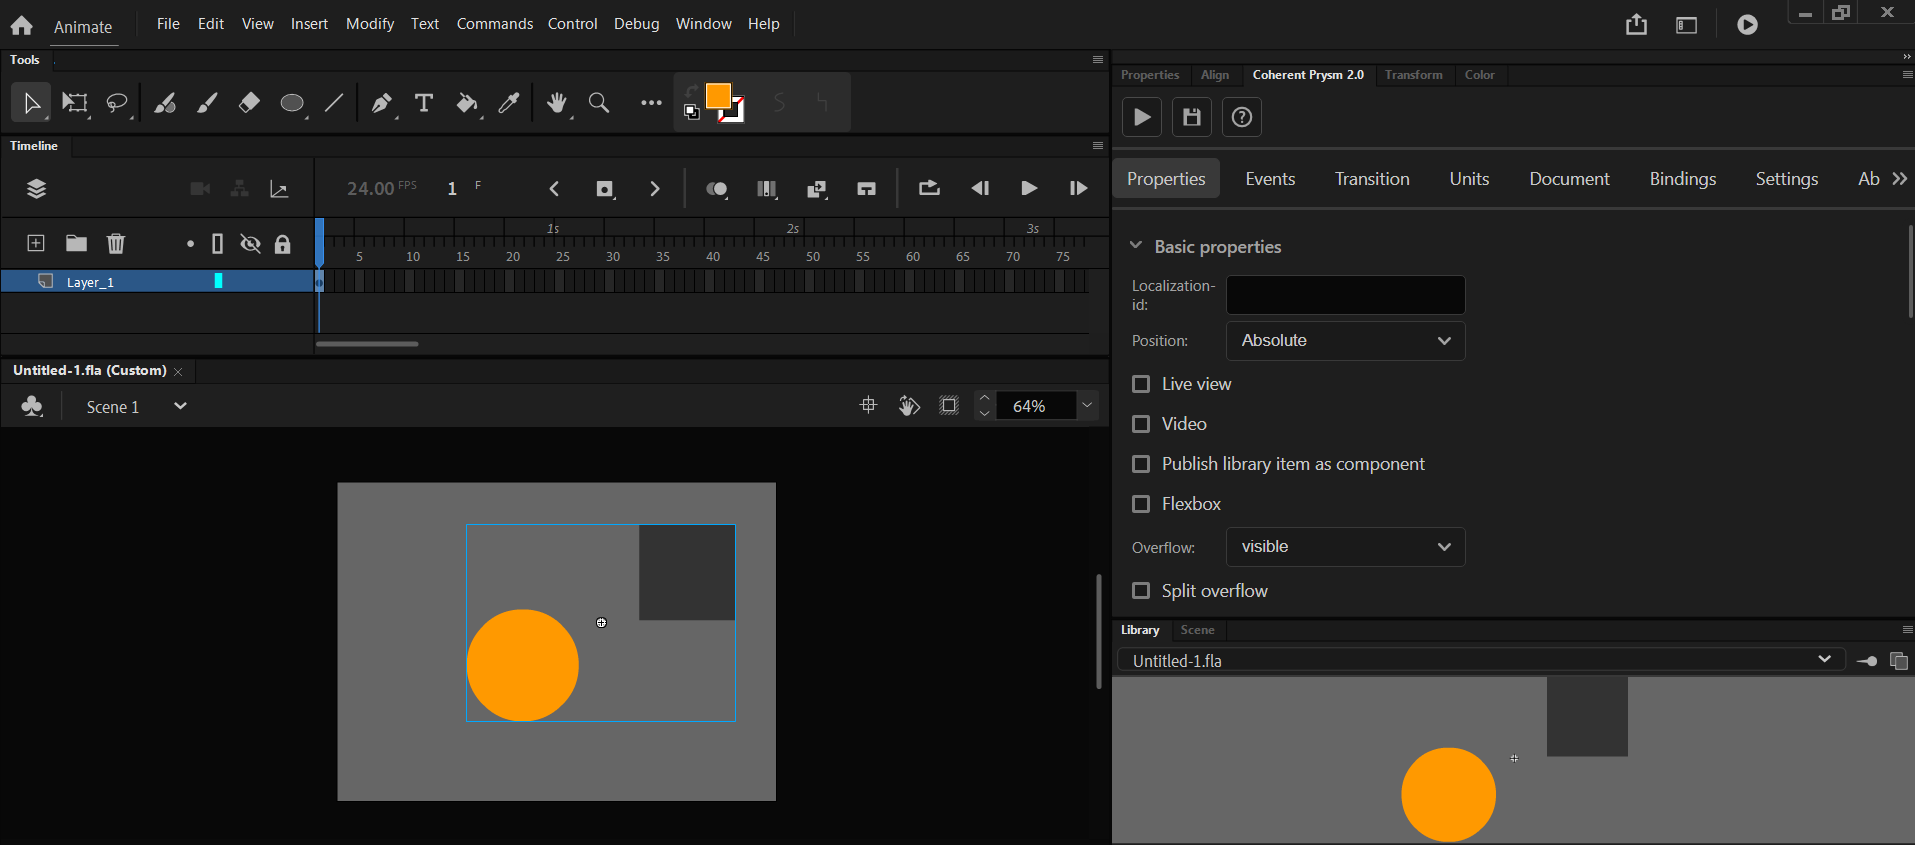
Task: Select the Fluid Brush tool
Action: (x=165, y=102)
